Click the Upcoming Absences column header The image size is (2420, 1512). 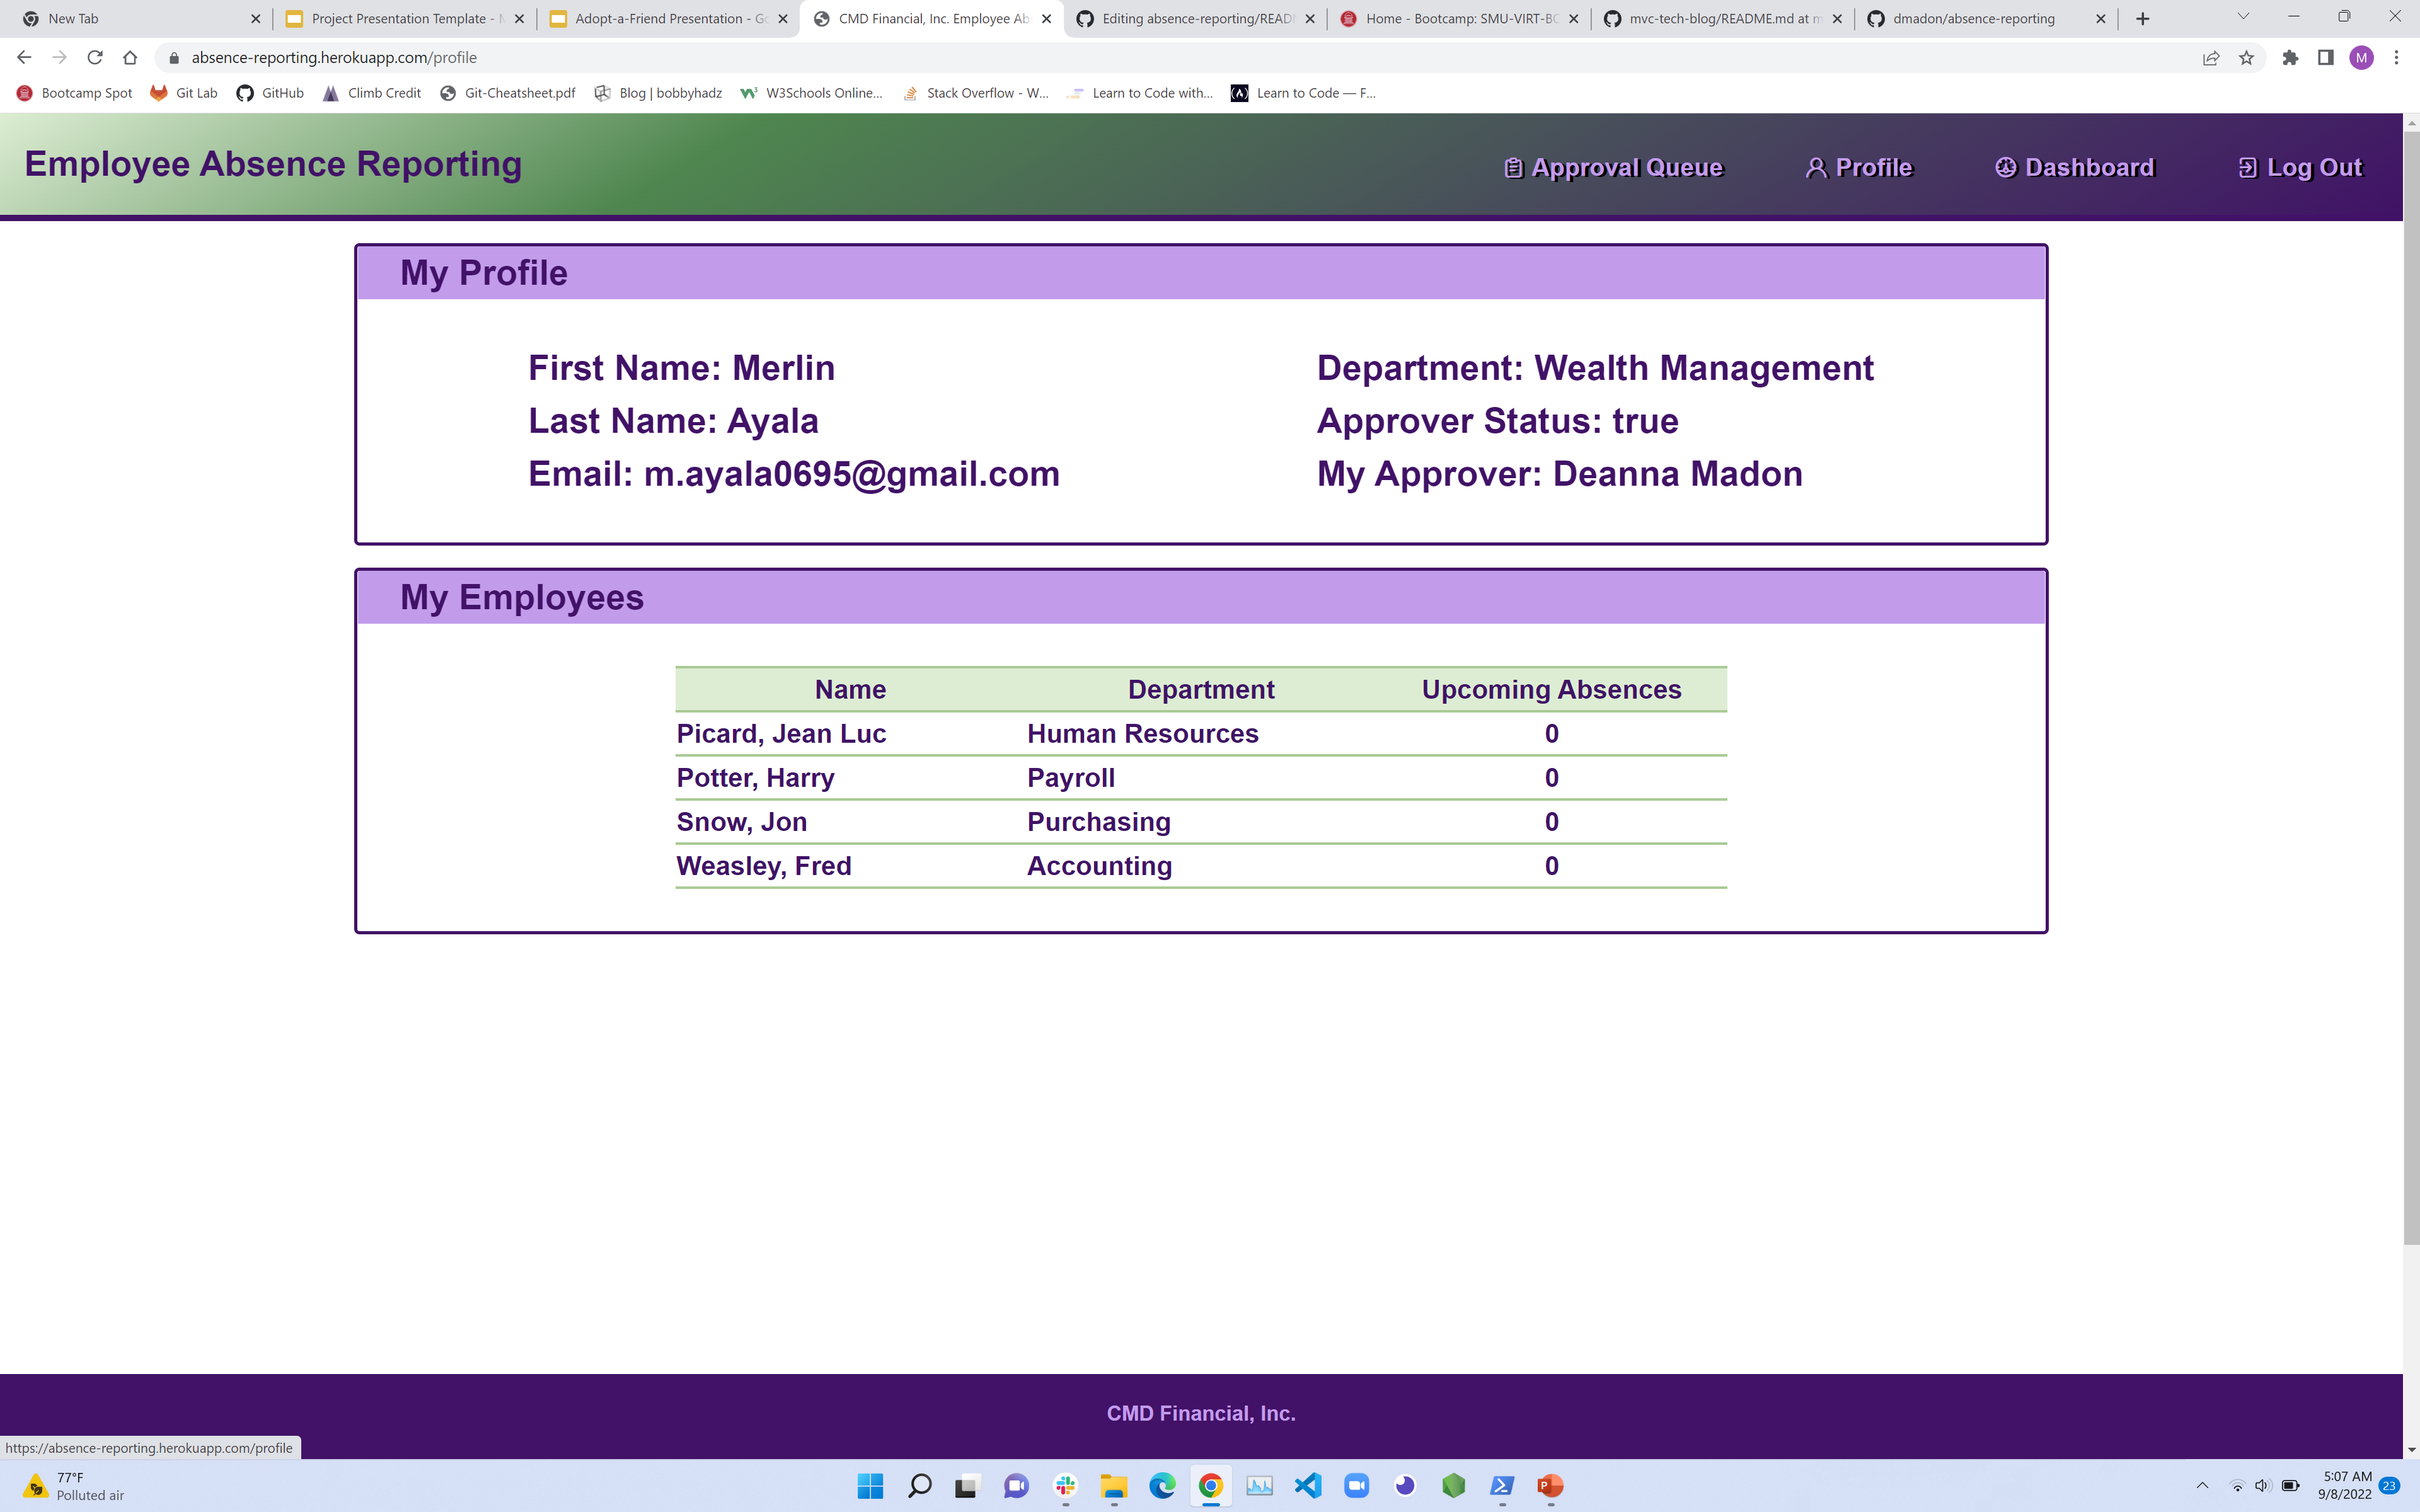tap(1551, 690)
